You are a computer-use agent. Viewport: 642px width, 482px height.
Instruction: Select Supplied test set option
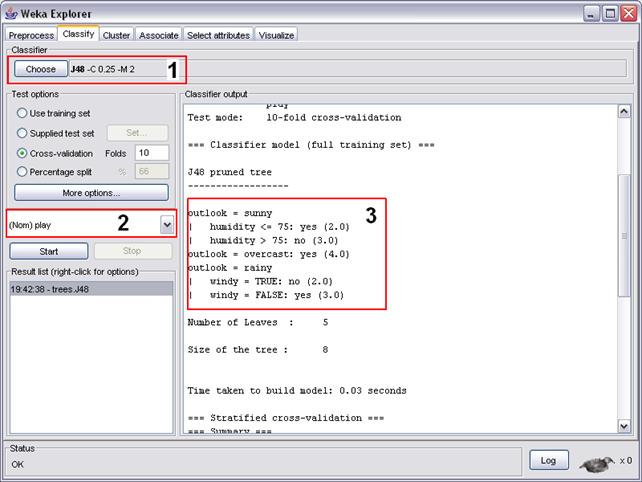[x=21, y=133]
